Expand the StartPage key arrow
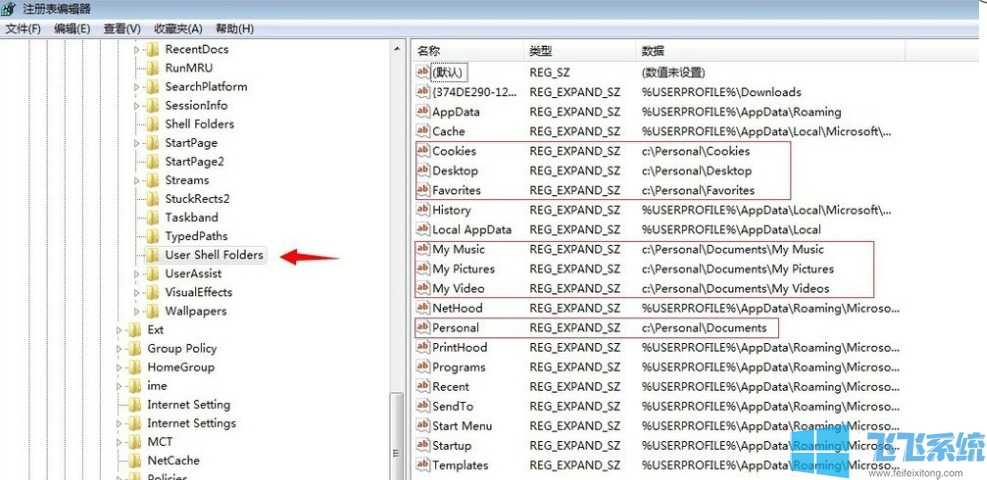The width and height of the screenshot is (987, 480). pos(136,143)
